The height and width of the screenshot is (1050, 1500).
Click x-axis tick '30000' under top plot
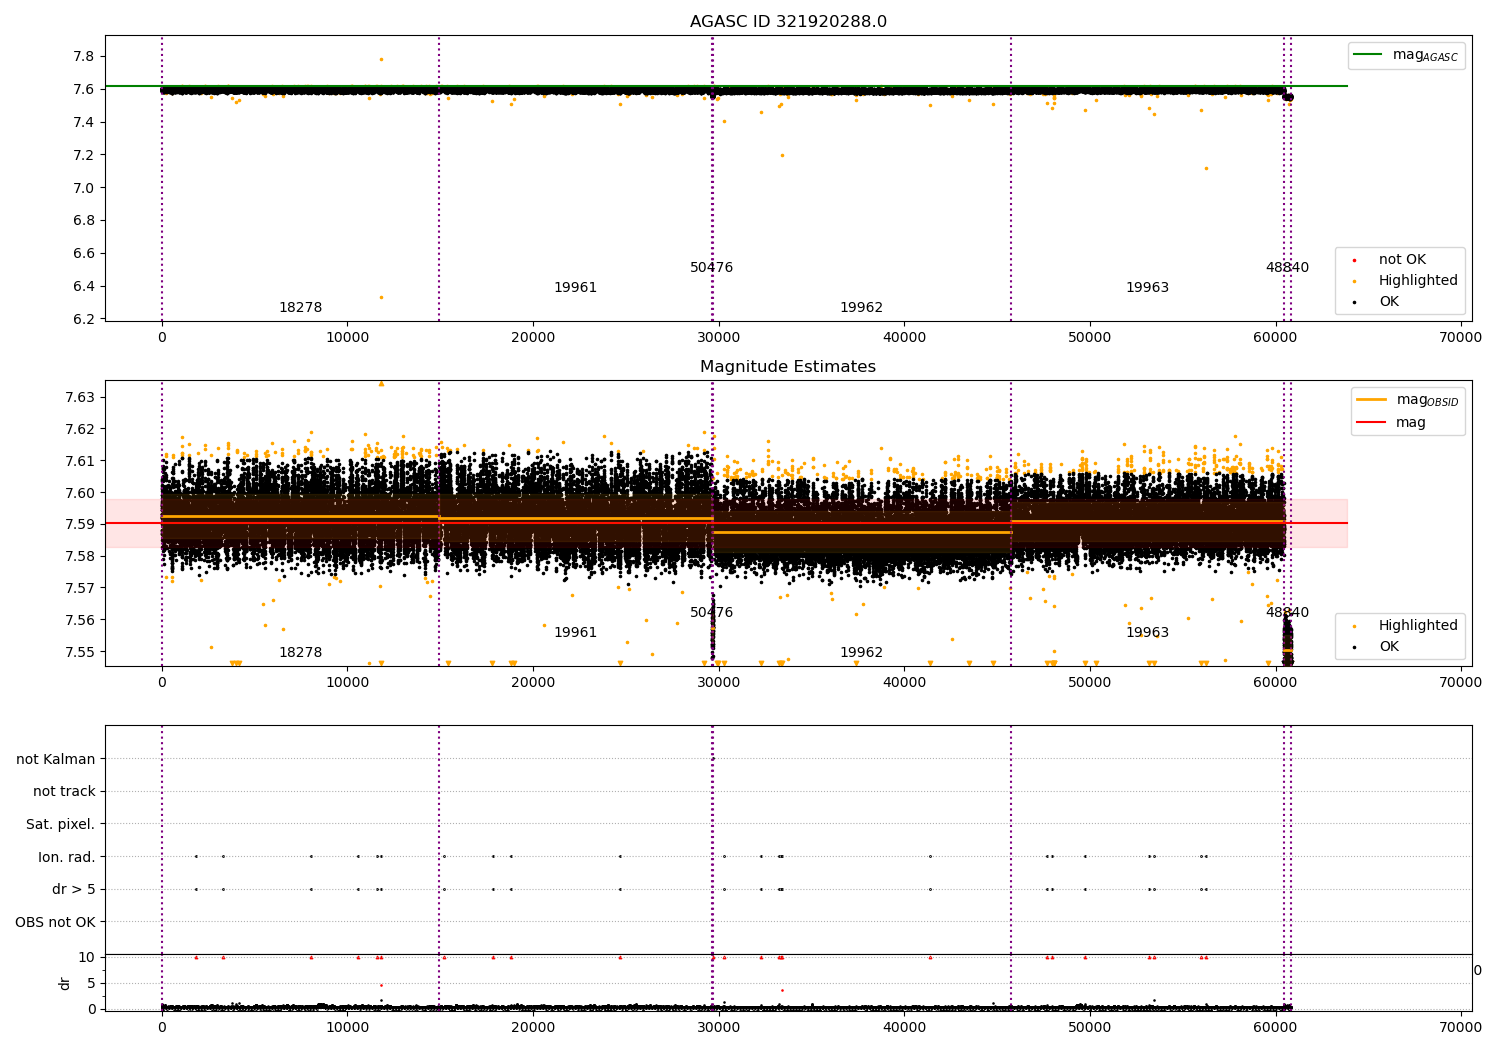coord(718,338)
